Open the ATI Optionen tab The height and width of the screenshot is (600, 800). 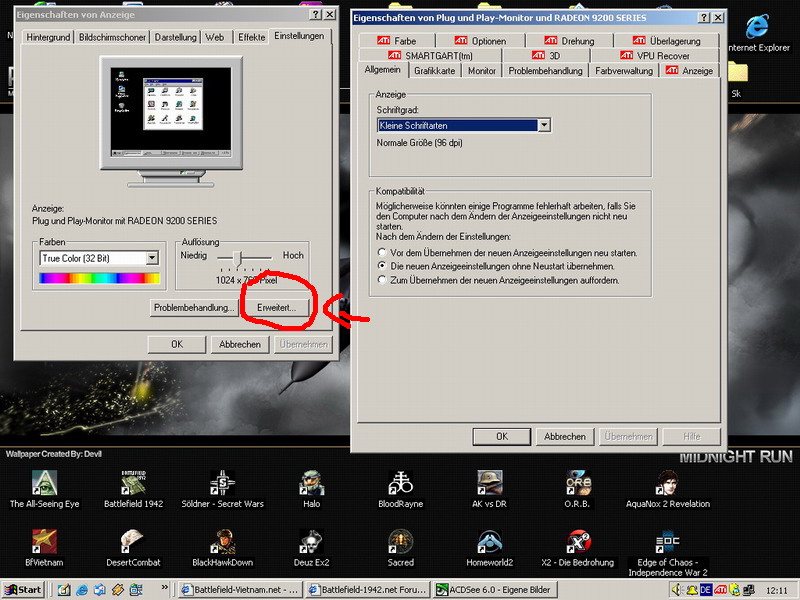481,41
